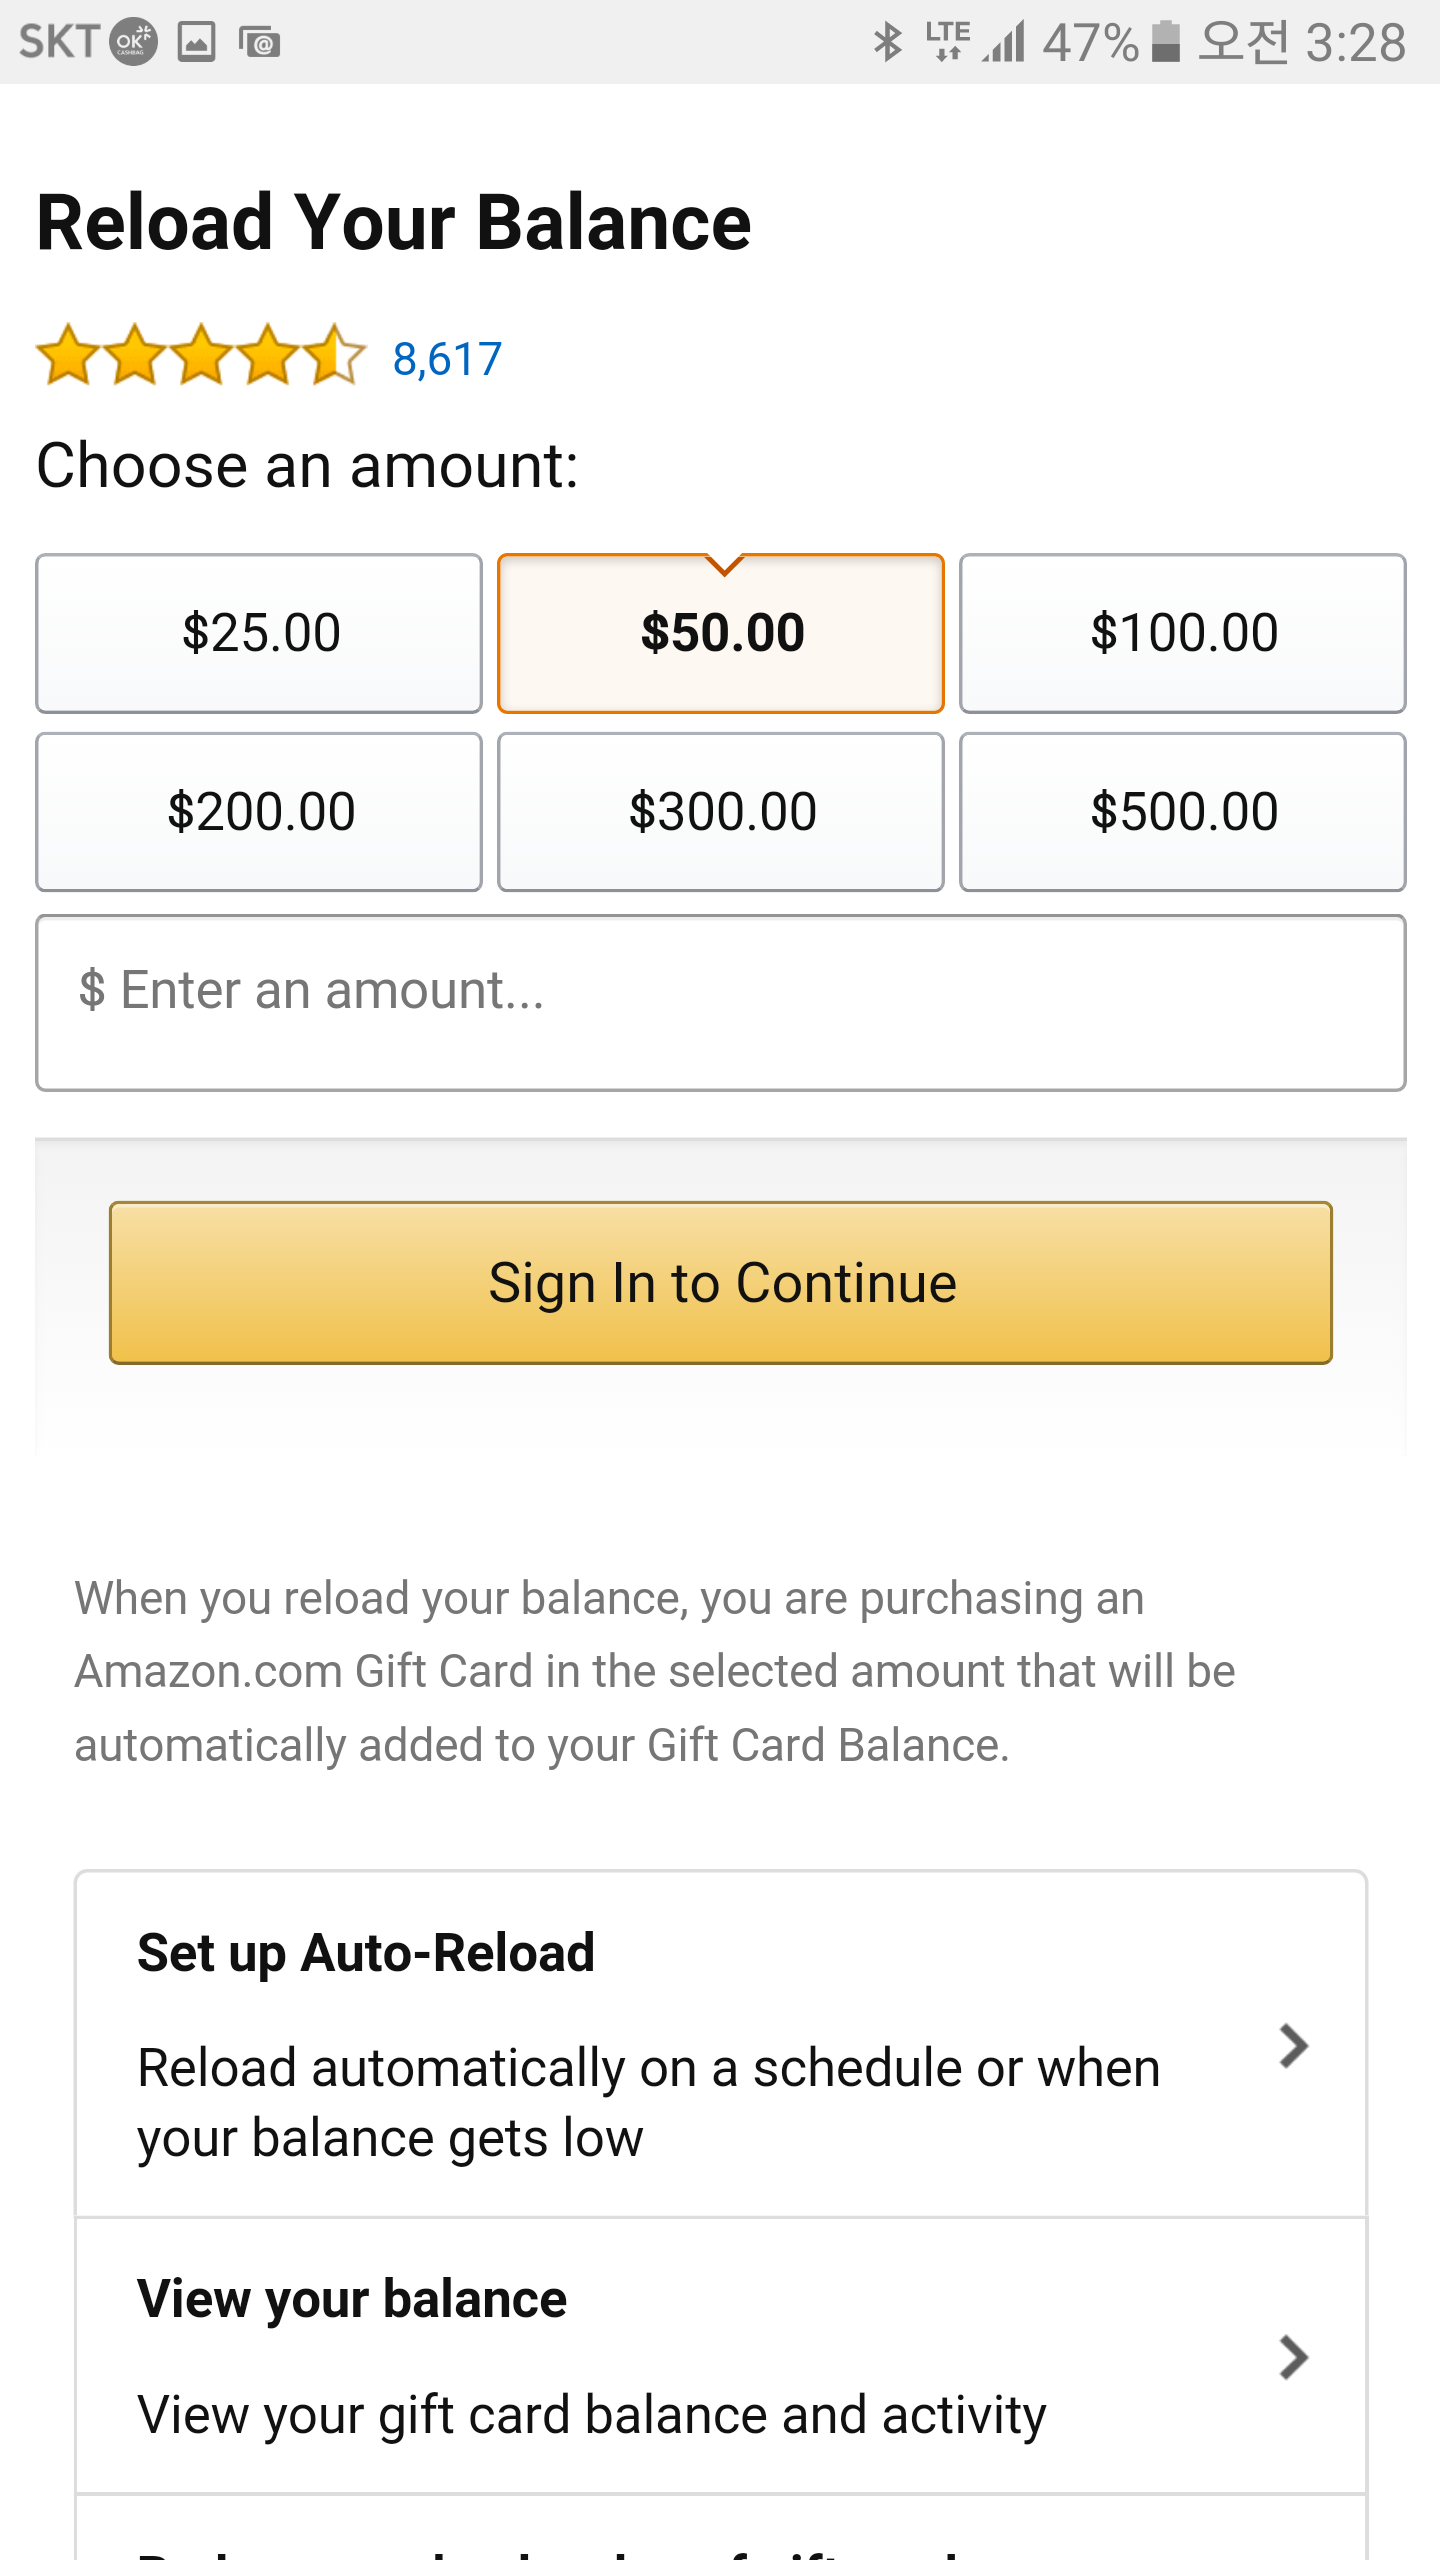Tap the battery status icon
This screenshot has width=1440, height=2560.
(1165, 42)
